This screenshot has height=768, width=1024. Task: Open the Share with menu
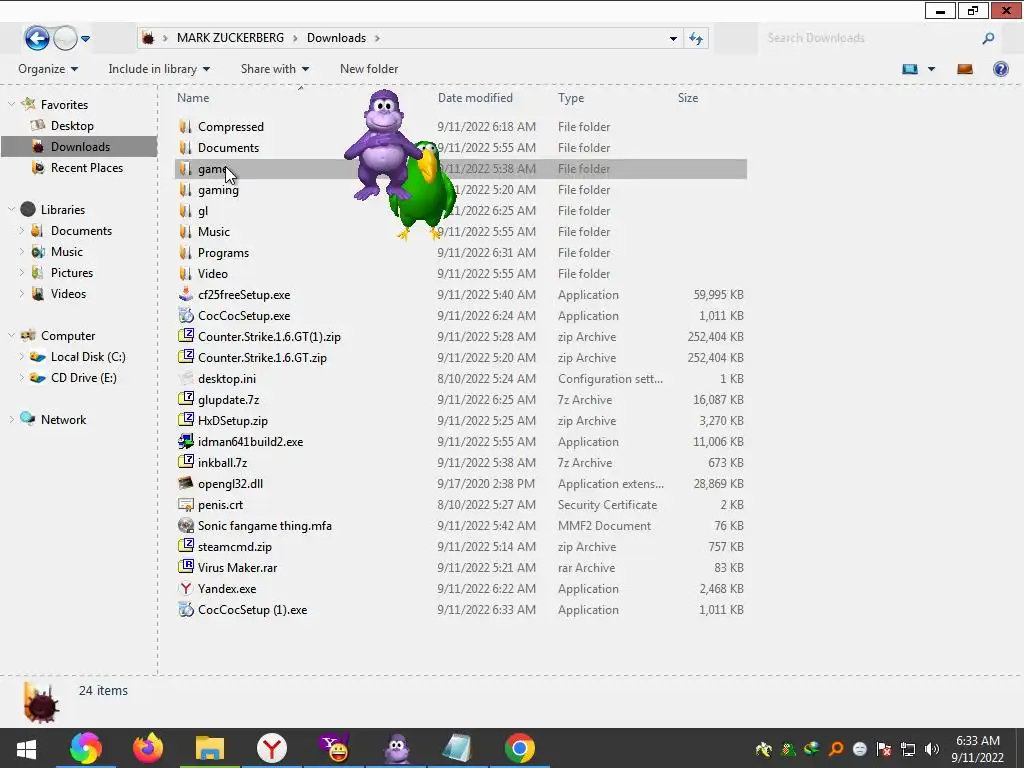[x=274, y=69]
